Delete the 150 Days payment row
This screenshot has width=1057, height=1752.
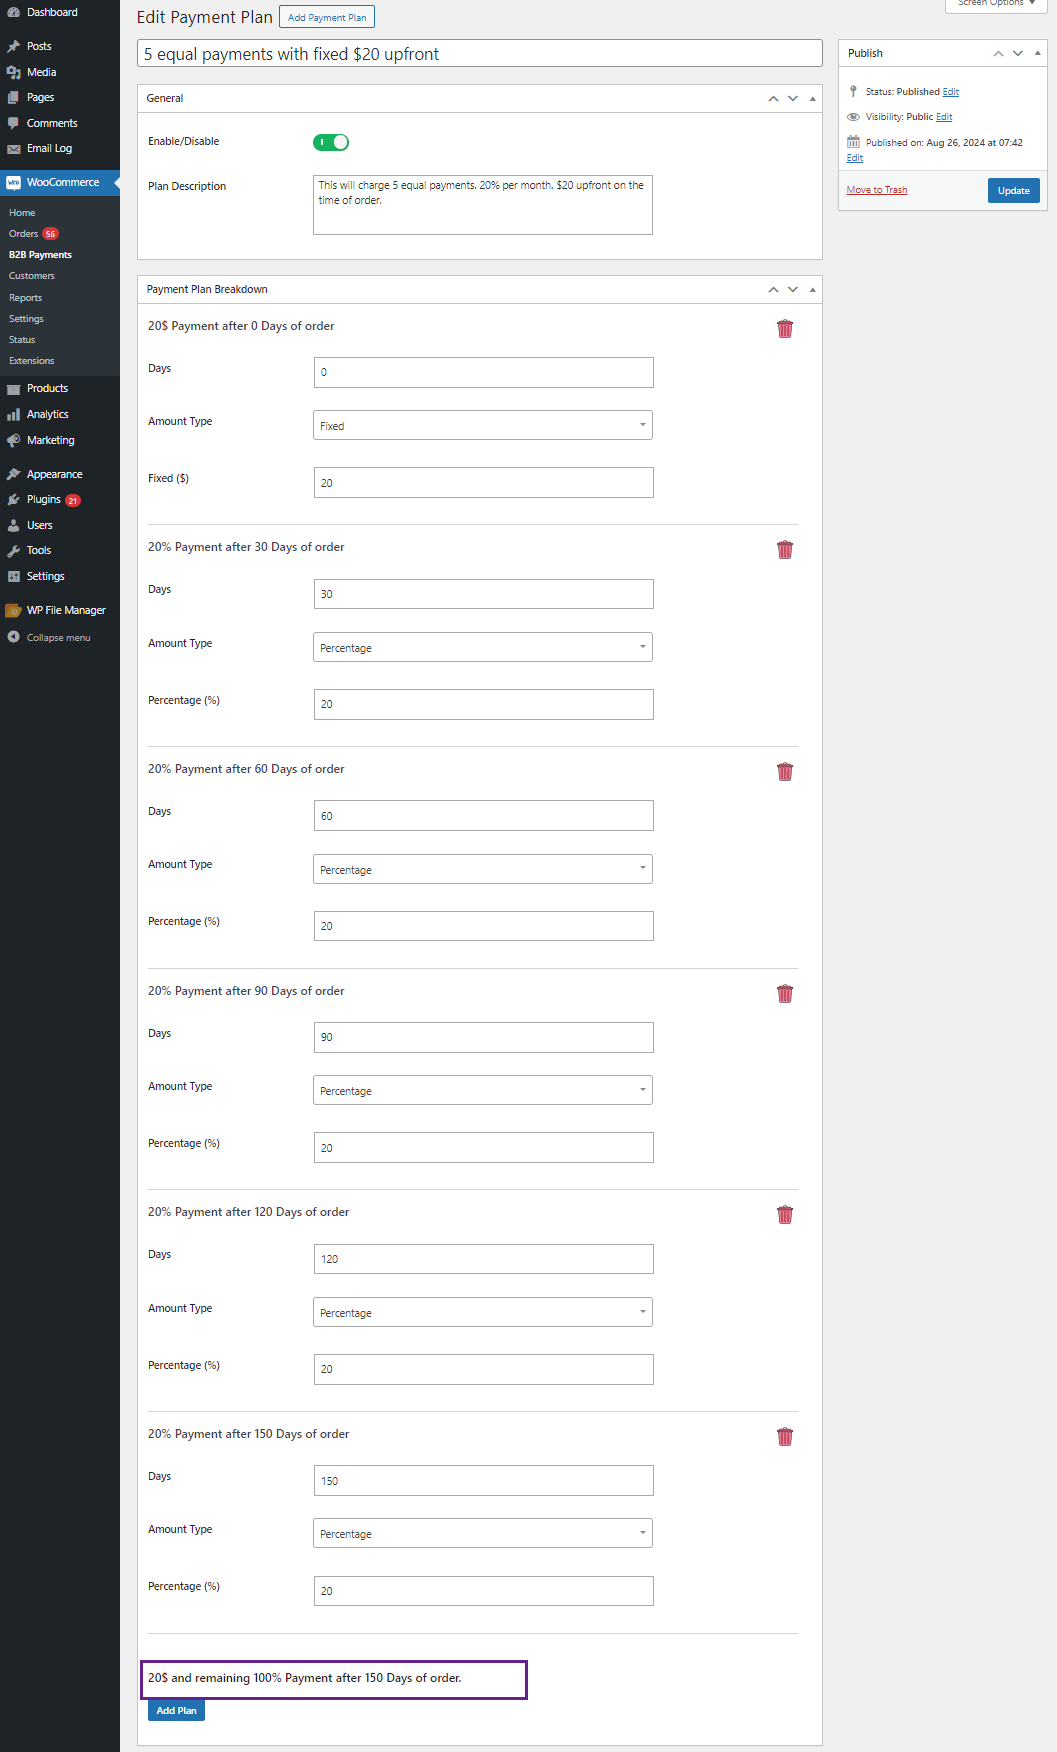pyautogui.click(x=785, y=1437)
